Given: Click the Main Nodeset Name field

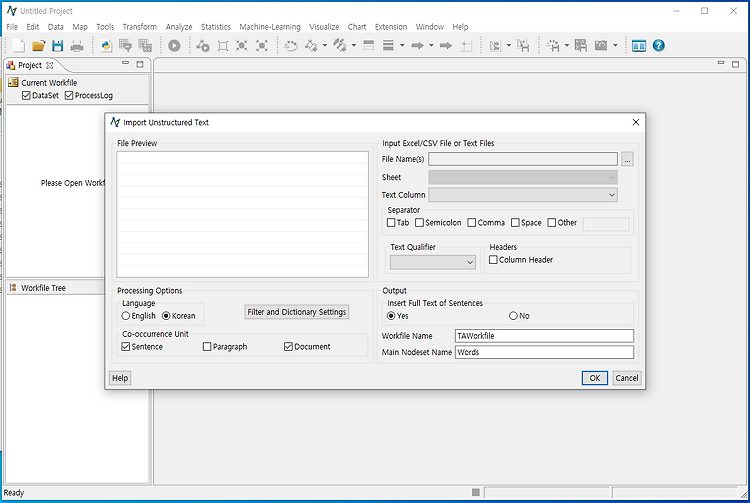Looking at the screenshot, I should [x=544, y=352].
